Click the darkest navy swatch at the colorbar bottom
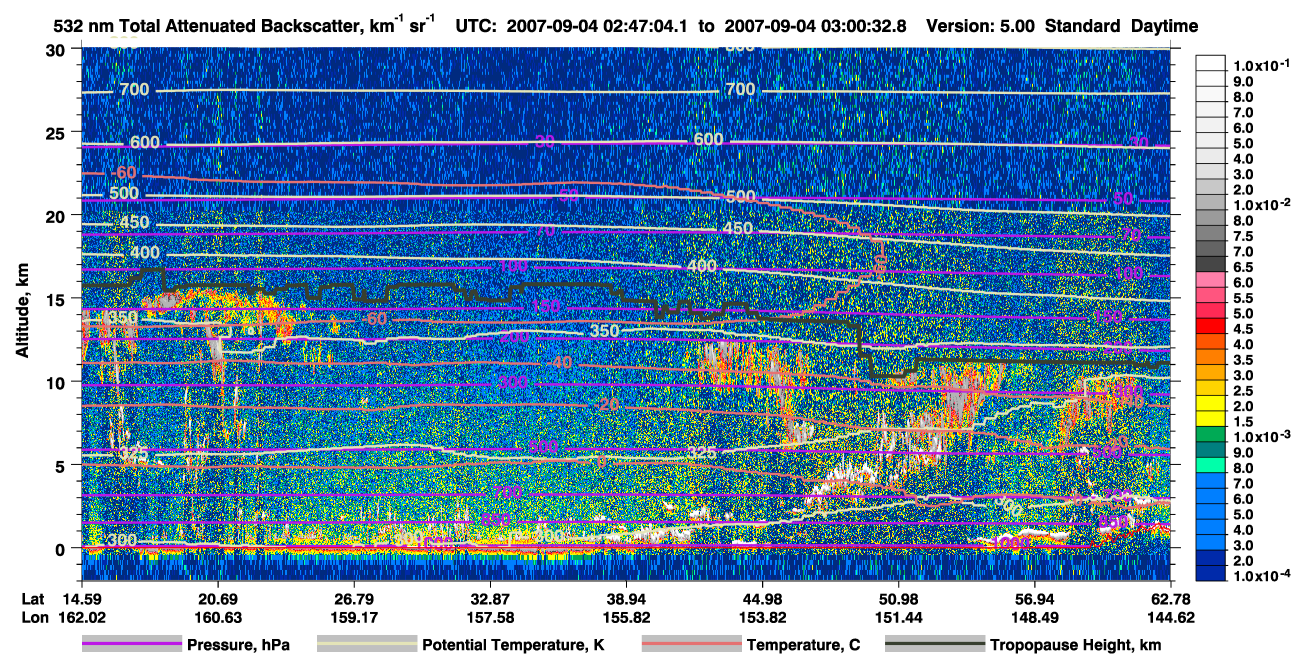This screenshot has height=667, width=1300. [x=1210, y=574]
